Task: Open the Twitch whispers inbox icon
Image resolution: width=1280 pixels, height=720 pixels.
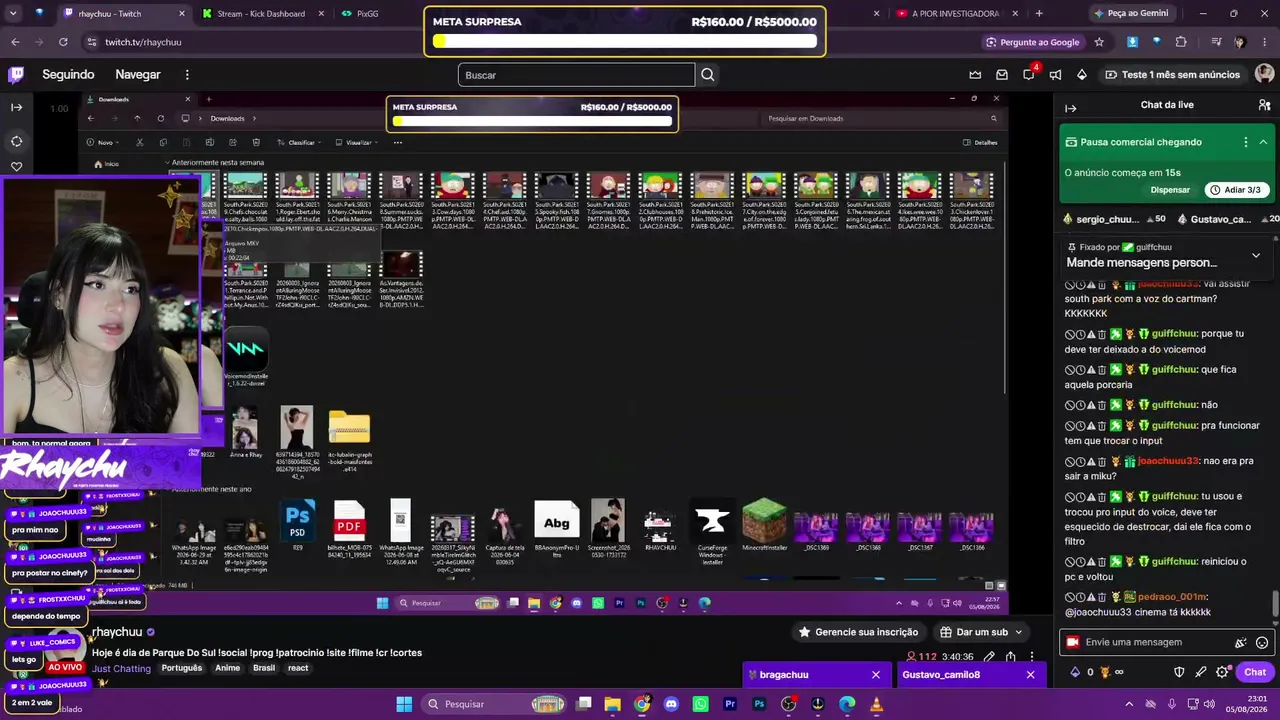Action: (x=1002, y=75)
